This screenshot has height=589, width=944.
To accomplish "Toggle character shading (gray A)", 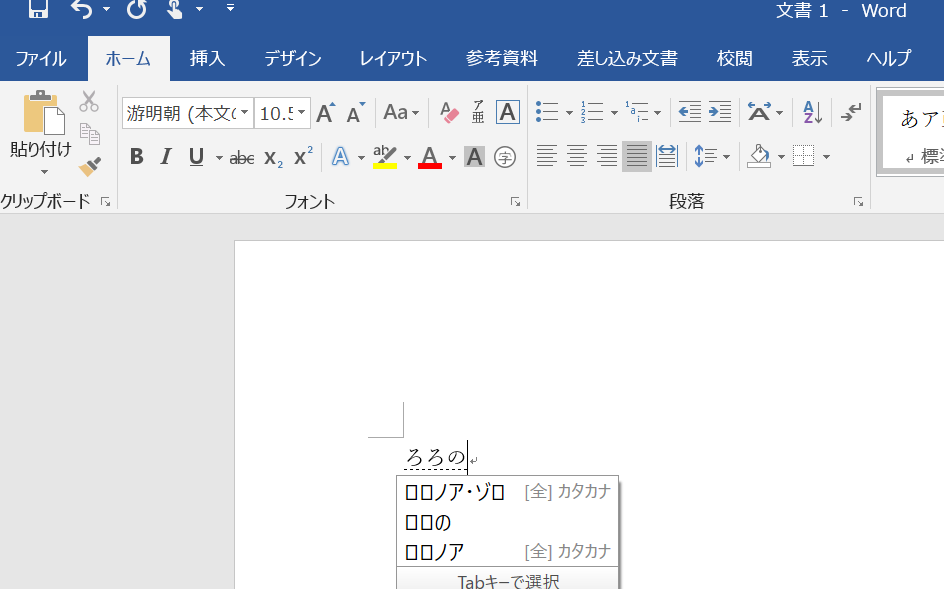I will (474, 157).
